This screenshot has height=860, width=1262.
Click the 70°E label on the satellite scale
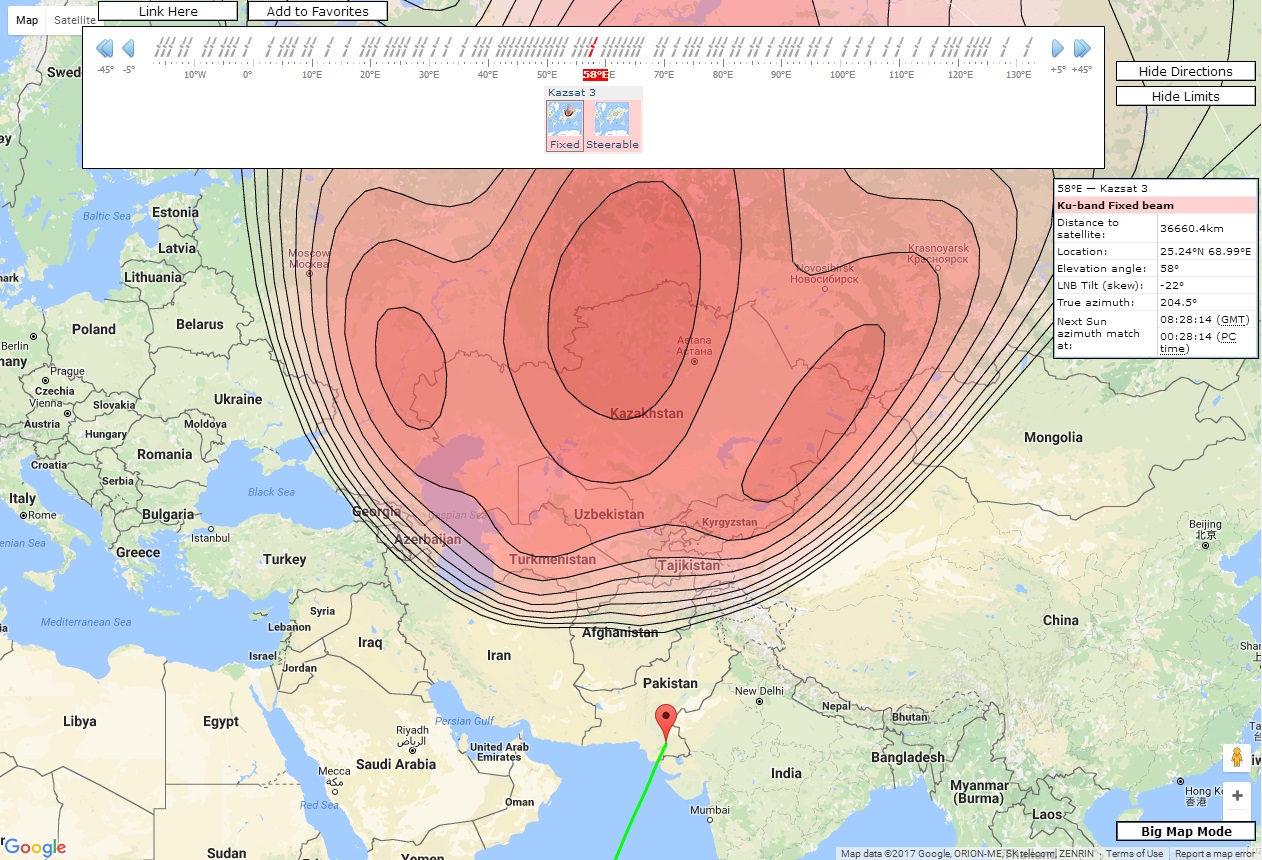pos(663,75)
